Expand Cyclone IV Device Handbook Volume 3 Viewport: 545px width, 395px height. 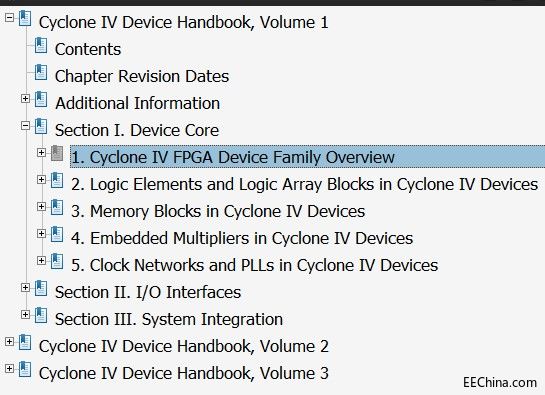point(9,368)
